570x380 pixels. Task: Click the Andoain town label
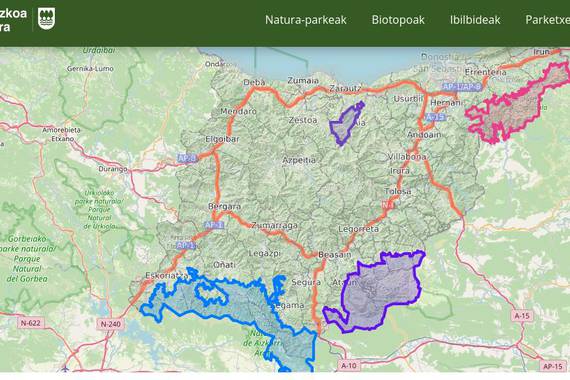pyautogui.click(x=424, y=135)
